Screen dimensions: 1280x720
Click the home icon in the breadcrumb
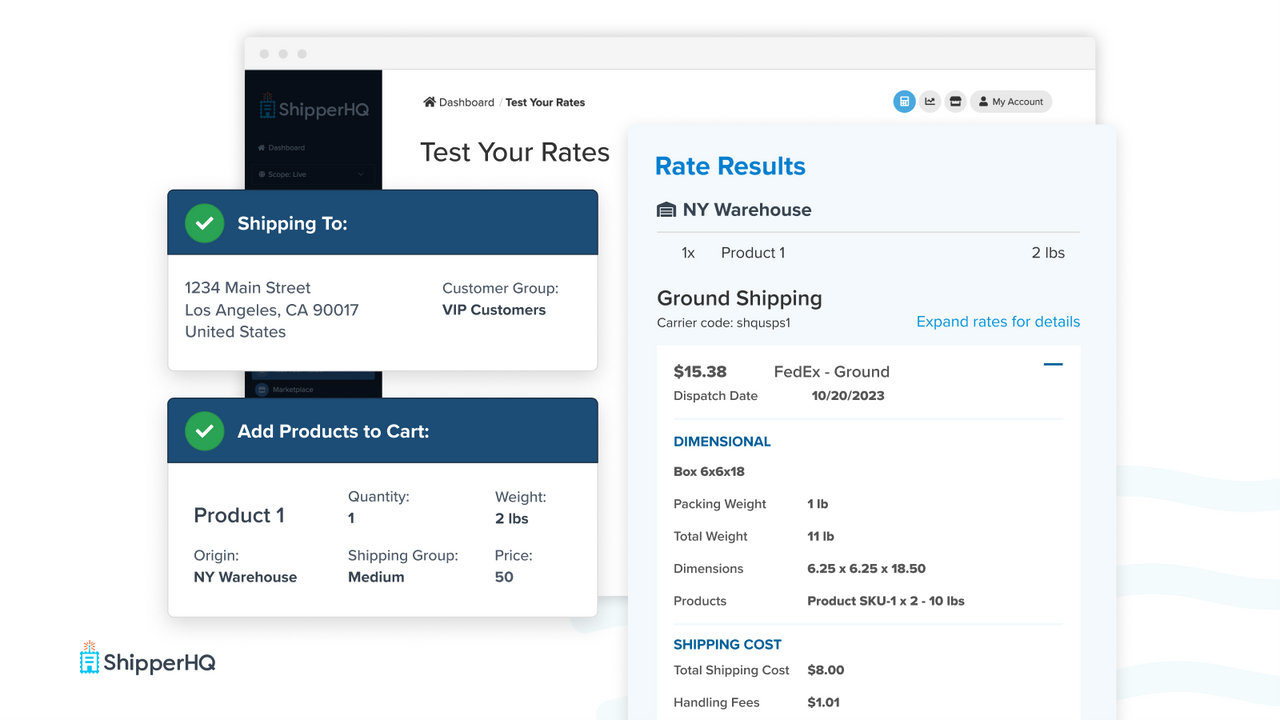click(x=428, y=102)
